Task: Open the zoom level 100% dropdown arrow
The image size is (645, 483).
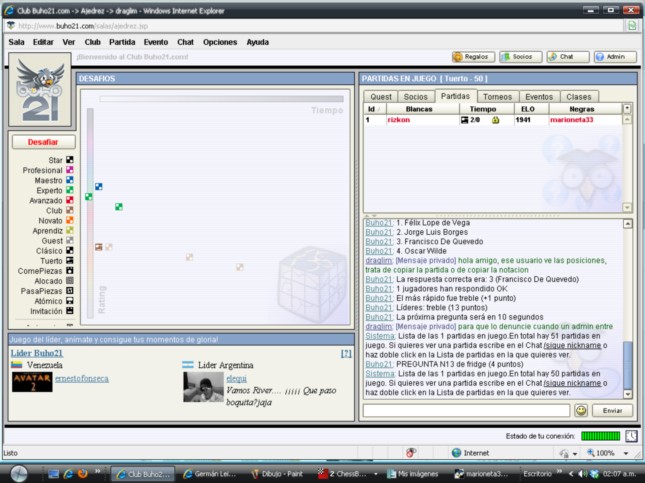Action: [626, 453]
